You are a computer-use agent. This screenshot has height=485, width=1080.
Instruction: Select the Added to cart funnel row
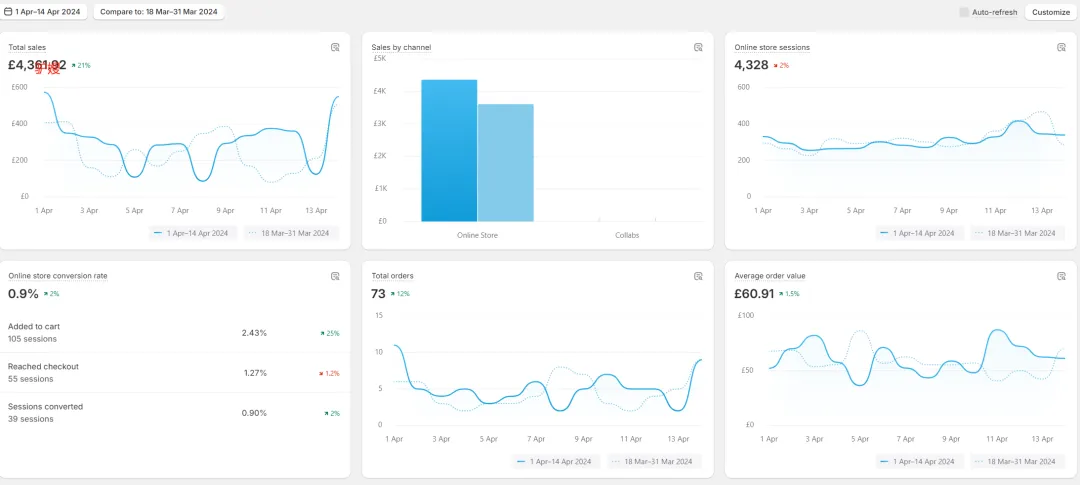(x=174, y=332)
